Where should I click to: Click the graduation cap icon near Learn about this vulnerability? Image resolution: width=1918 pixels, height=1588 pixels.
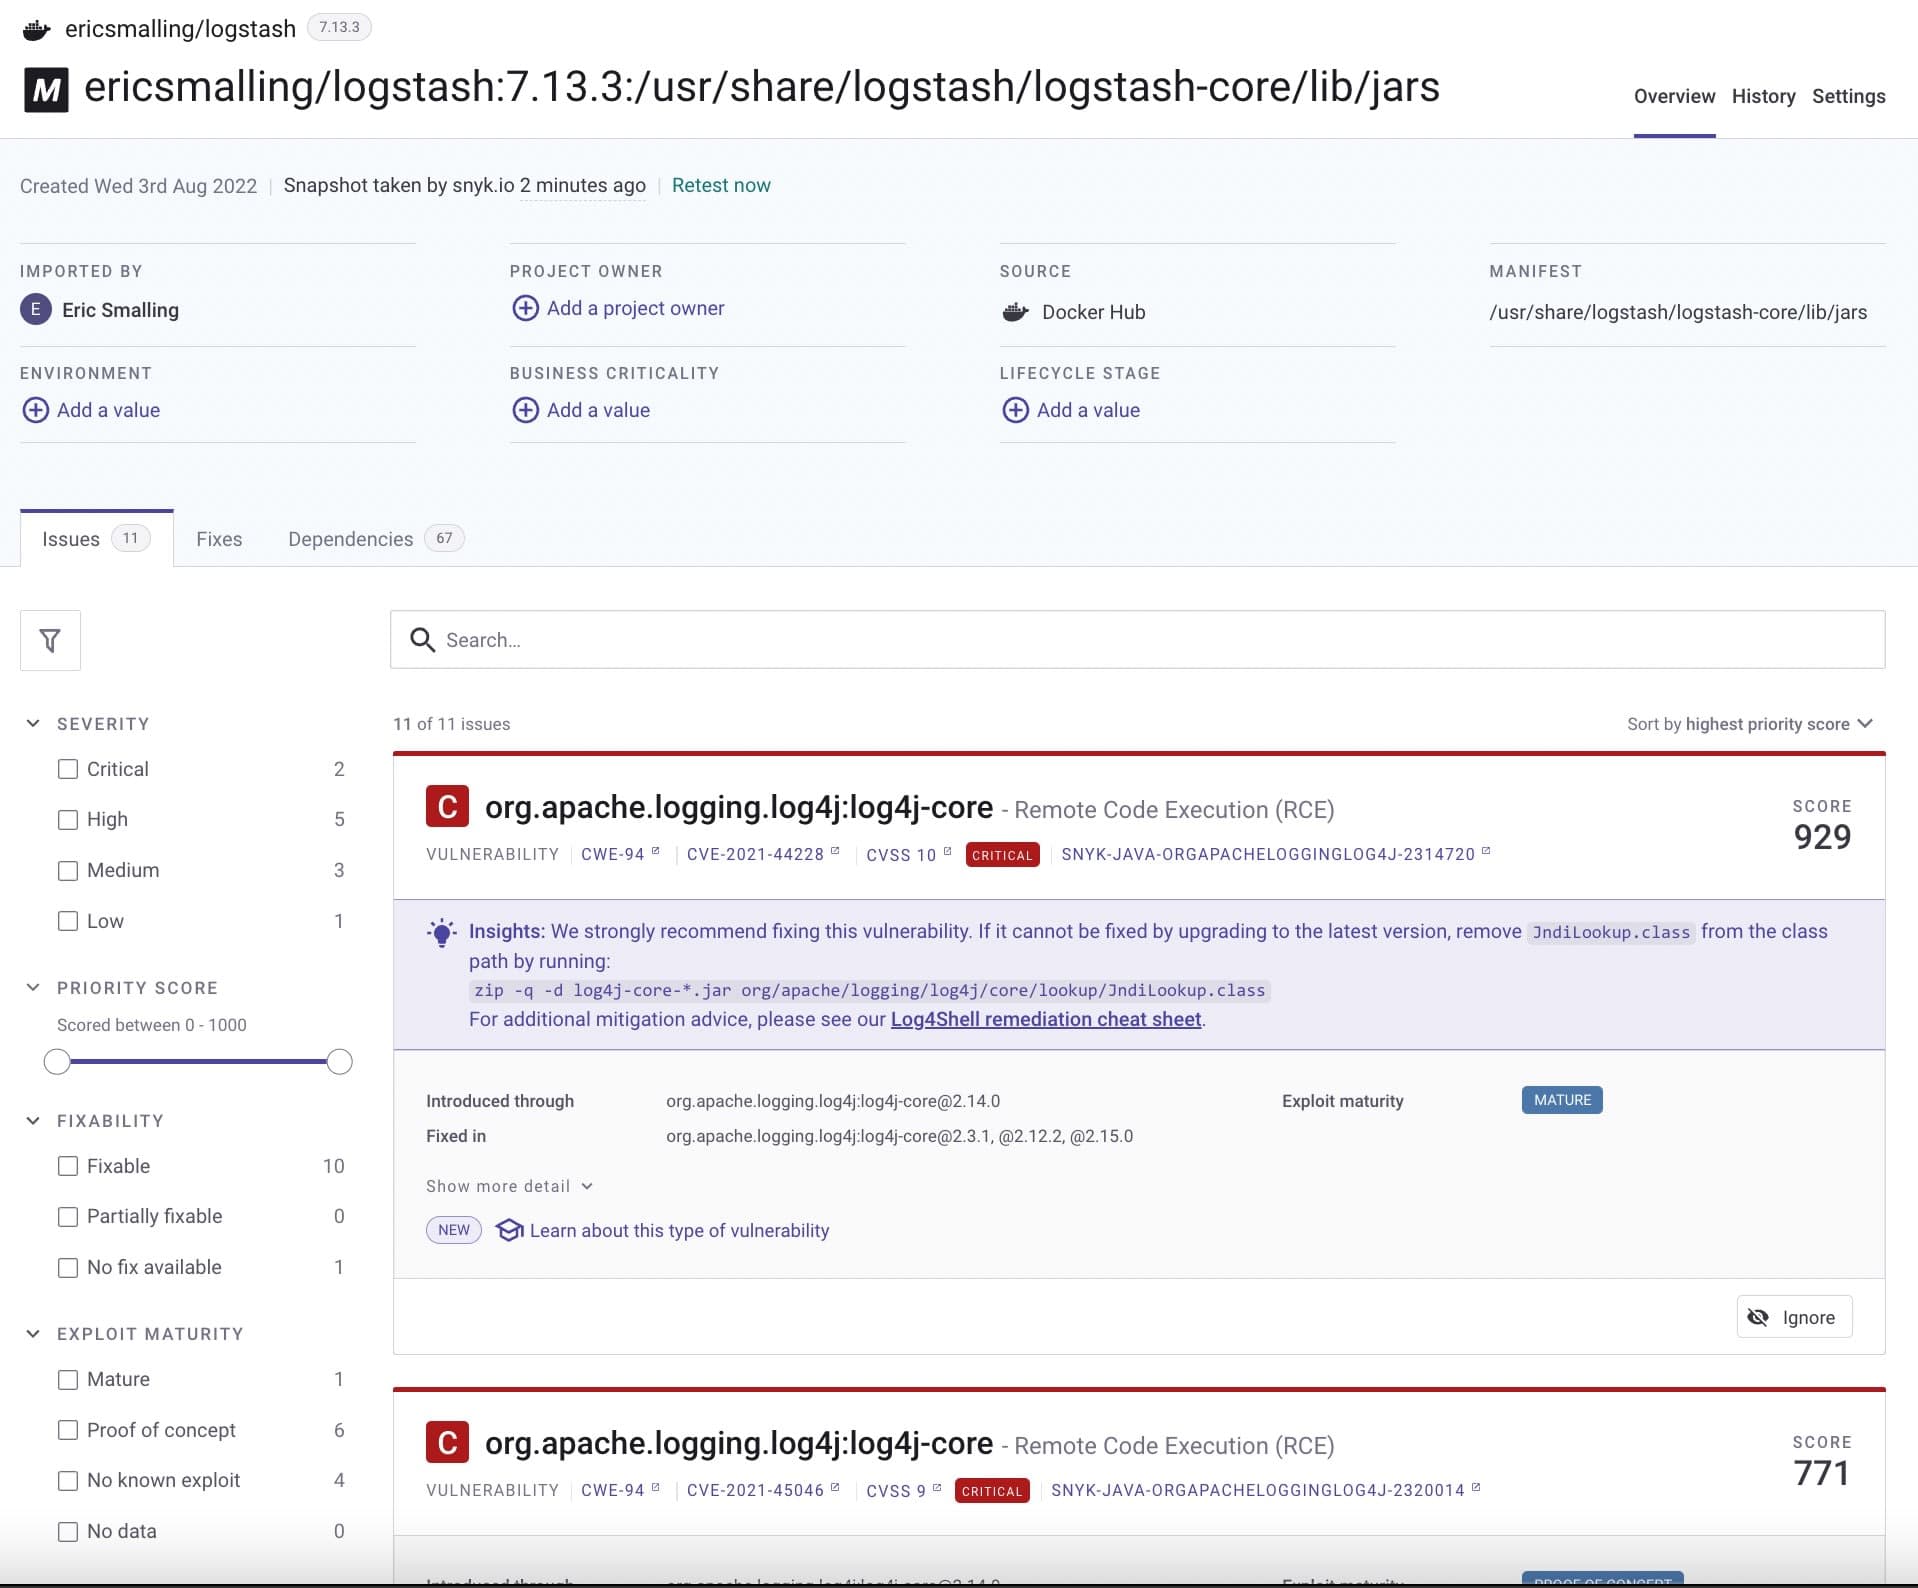coord(510,1230)
